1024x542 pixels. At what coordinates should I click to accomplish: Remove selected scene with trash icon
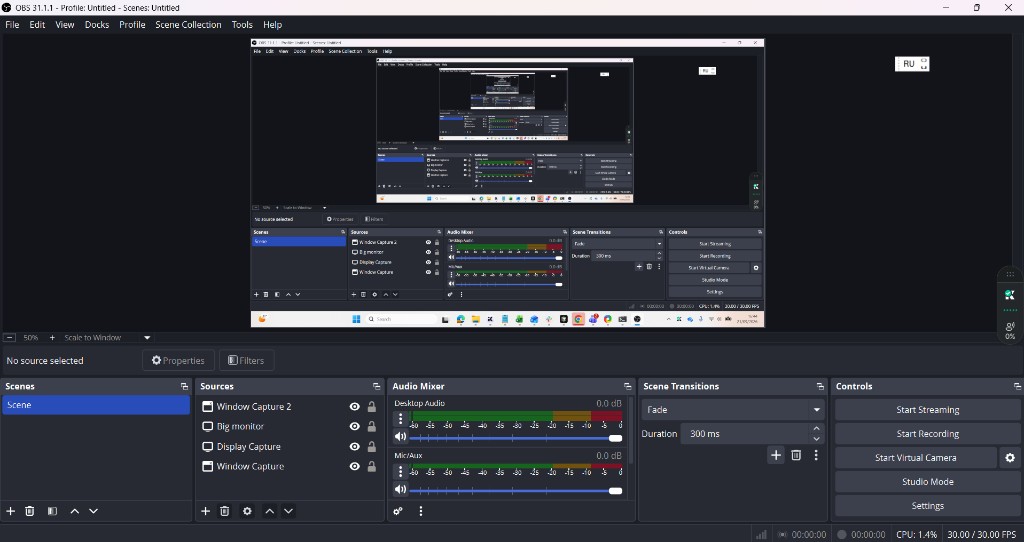pos(29,511)
